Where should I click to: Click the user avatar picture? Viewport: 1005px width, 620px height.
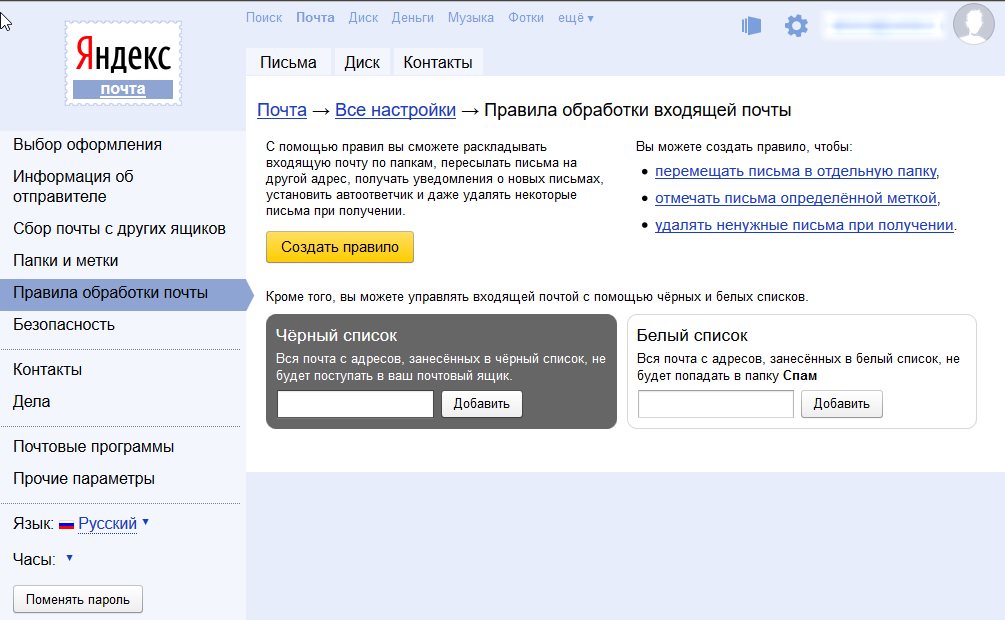[x=973, y=24]
